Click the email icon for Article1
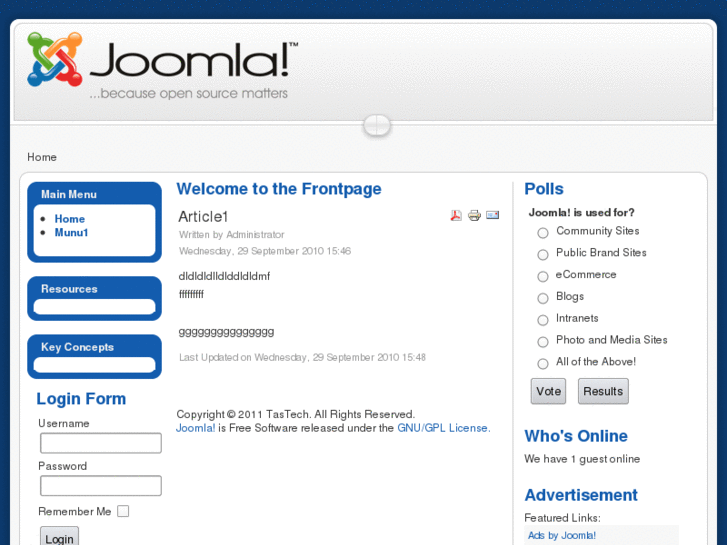This screenshot has width=727, height=545. [492, 215]
